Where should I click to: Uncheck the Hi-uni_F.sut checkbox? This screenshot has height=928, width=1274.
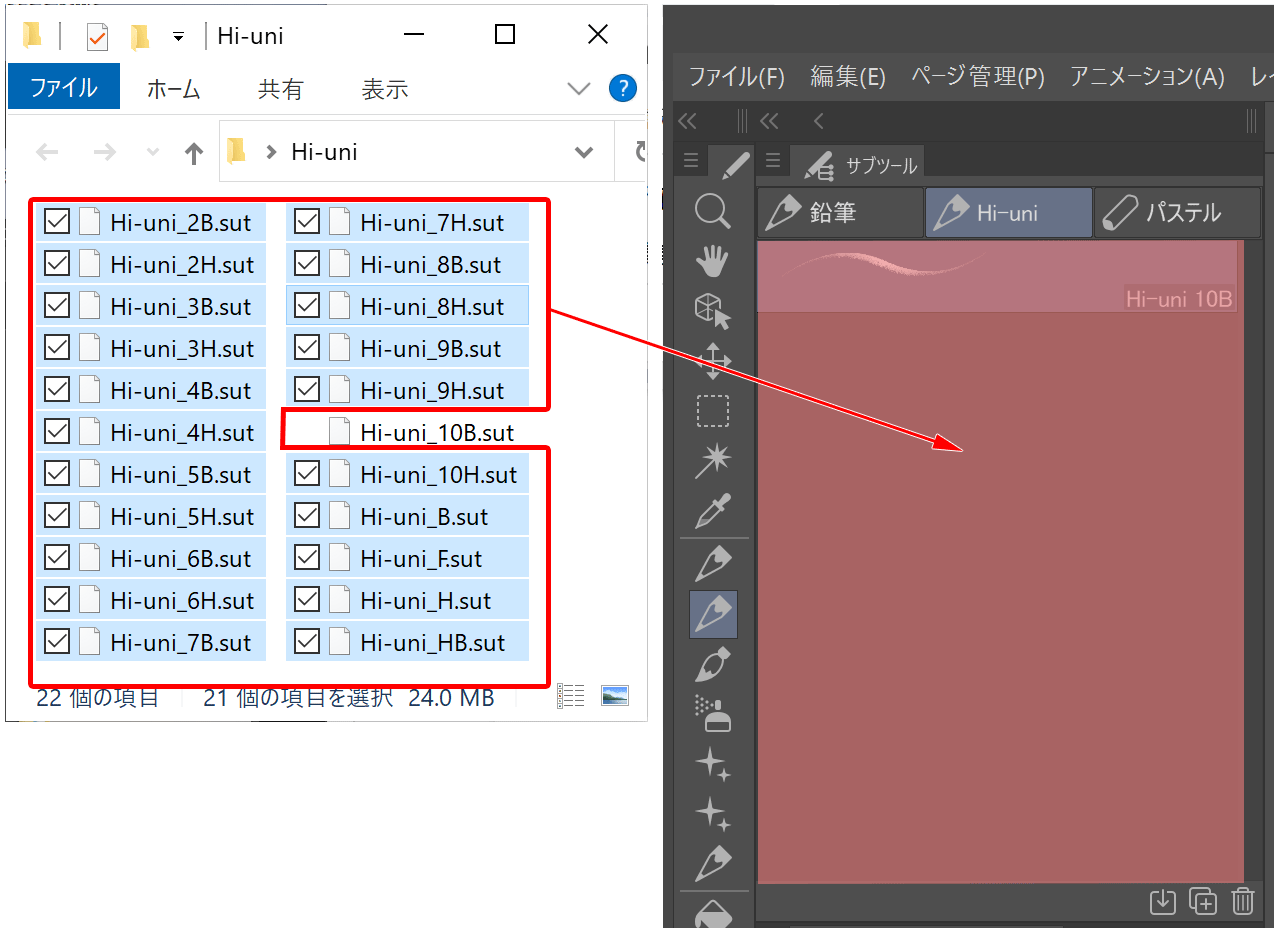click(x=307, y=558)
